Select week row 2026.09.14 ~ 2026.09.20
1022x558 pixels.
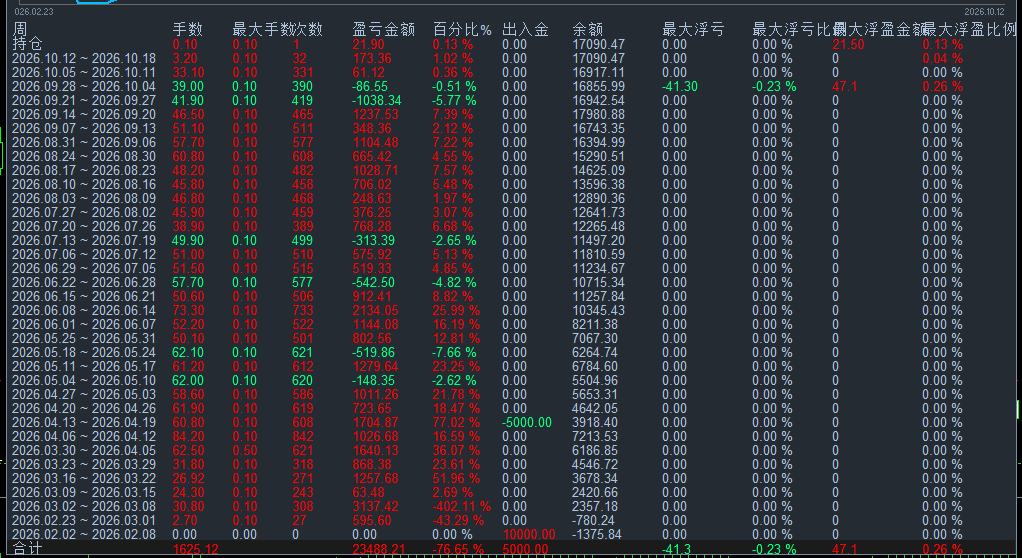point(84,115)
